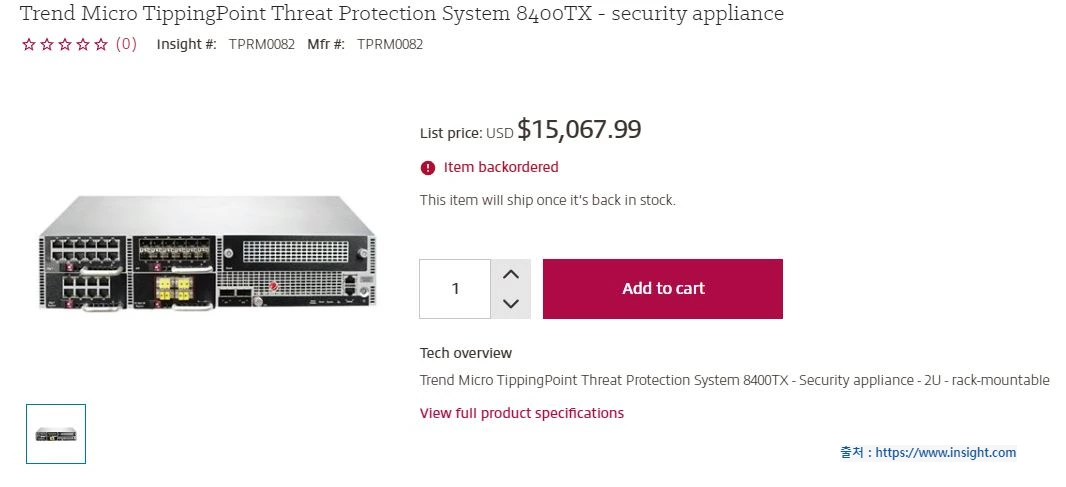Click the fourth rating star
The image size is (1066, 487).
pos(82,44)
